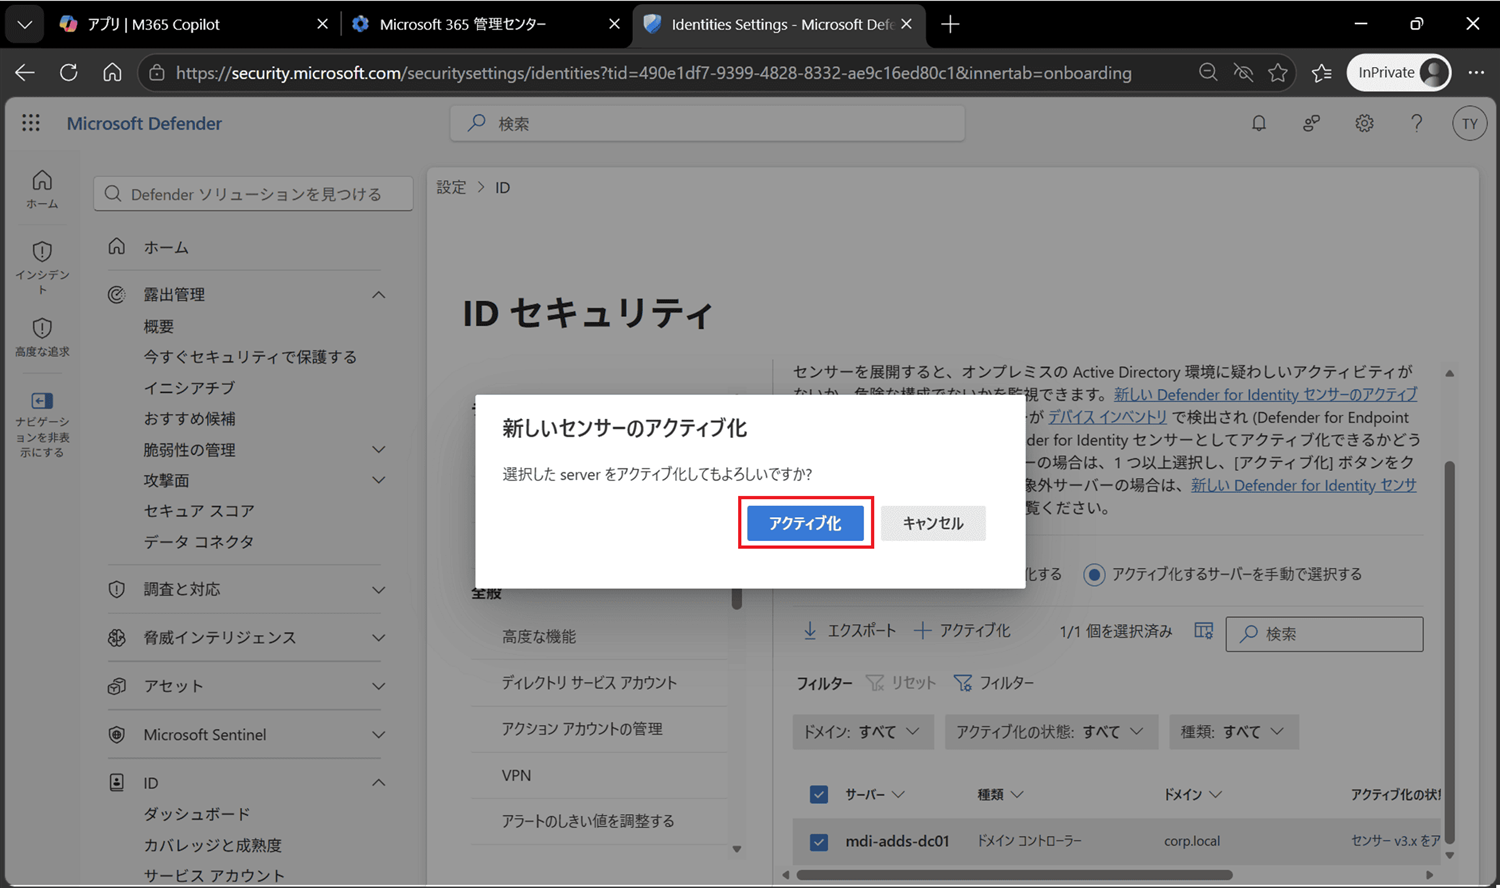Image resolution: width=1500 pixels, height=888 pixels.
Task: Open the アクティブ化の状態: すべて dropdown
Action: 1051,732
